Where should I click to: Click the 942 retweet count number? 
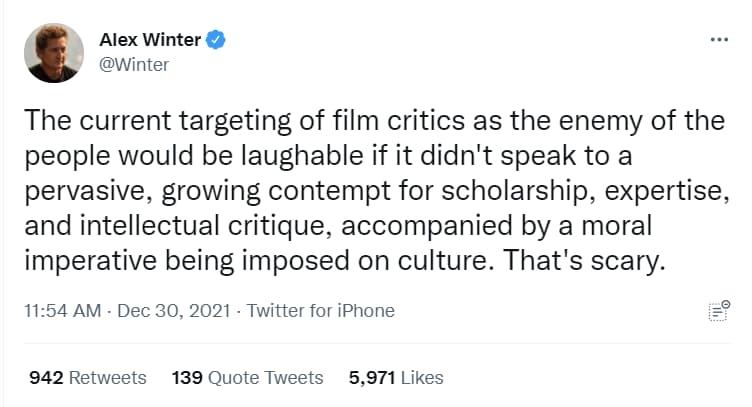(46, 378)
